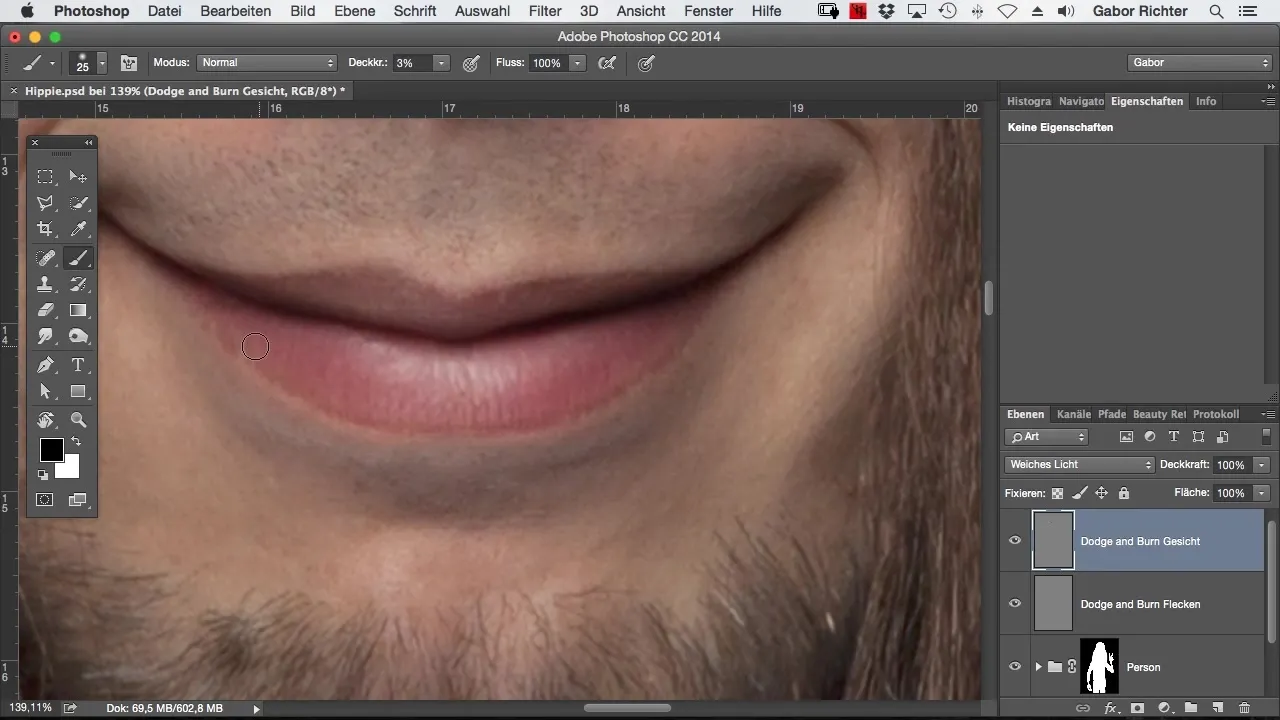Screen dimensions: 1280x720
Task: Open the tool preset picker arrow
Action: (52, 63)
